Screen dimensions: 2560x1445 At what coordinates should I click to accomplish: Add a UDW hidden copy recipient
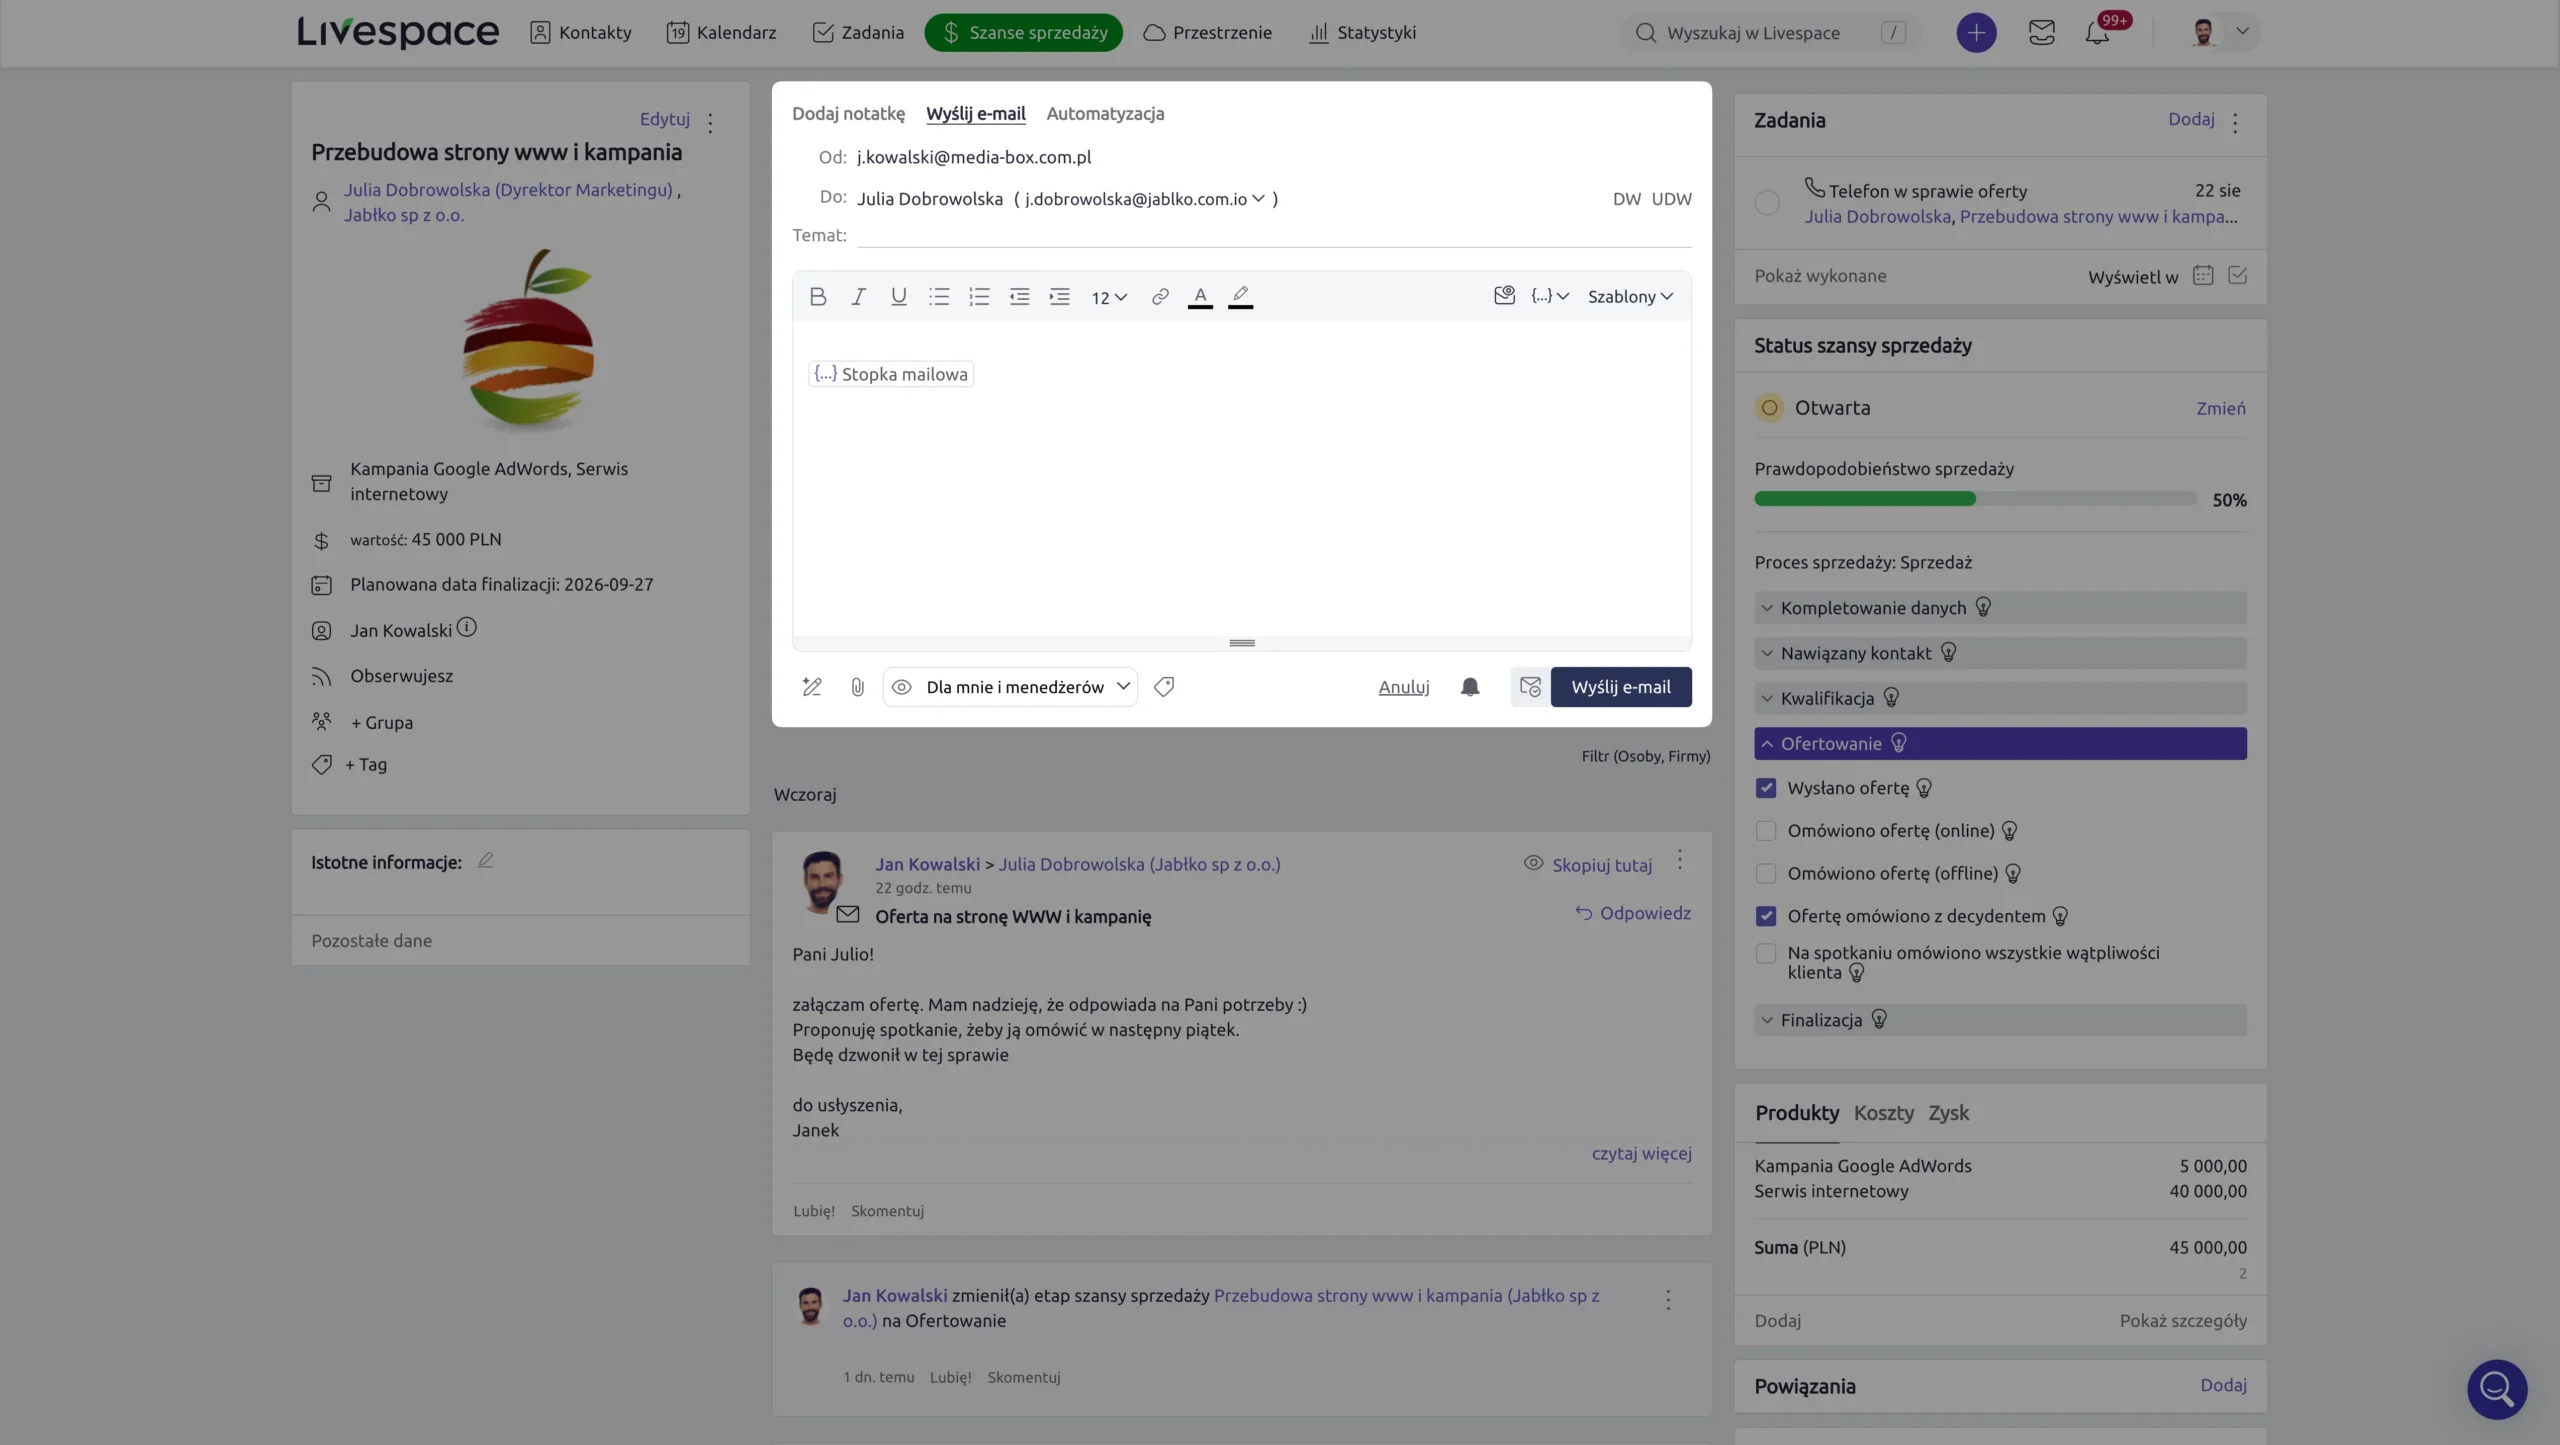(x=1671, y=199)
